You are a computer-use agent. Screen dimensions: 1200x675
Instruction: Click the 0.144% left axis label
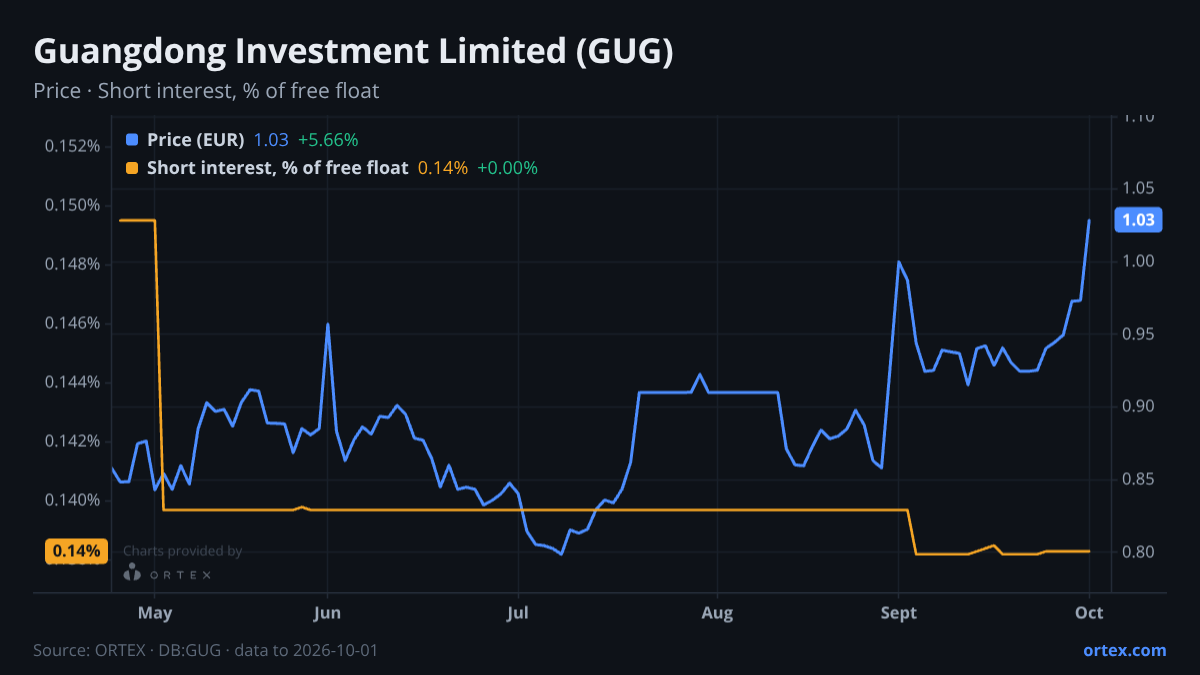point(73,382)
